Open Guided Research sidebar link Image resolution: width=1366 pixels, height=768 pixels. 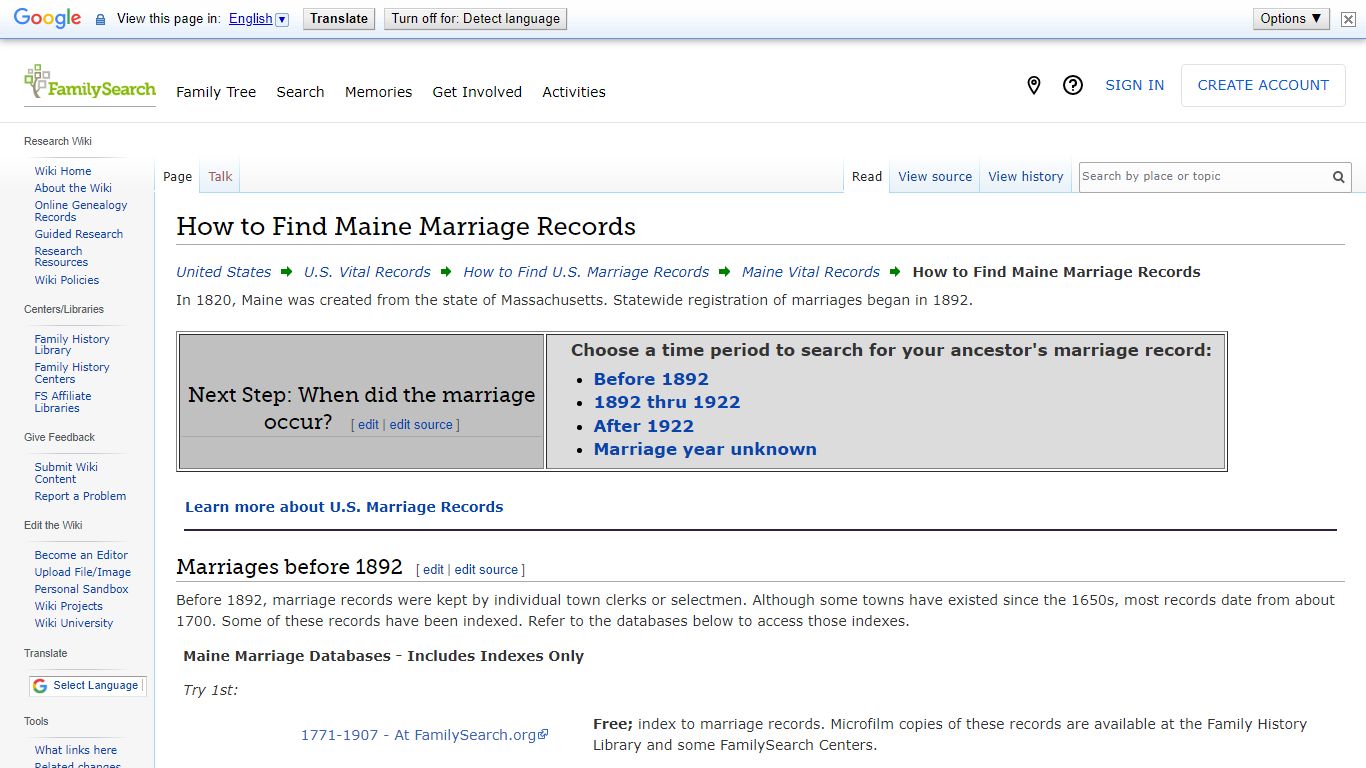pos(79,234)
